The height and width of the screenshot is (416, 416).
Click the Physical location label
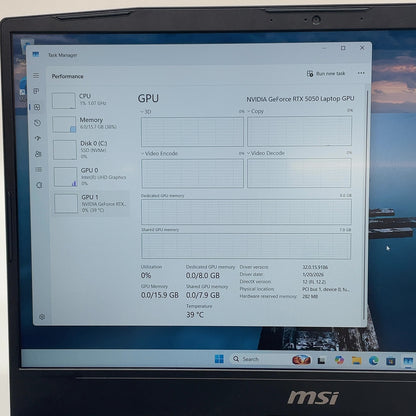(x=257, y=289)
